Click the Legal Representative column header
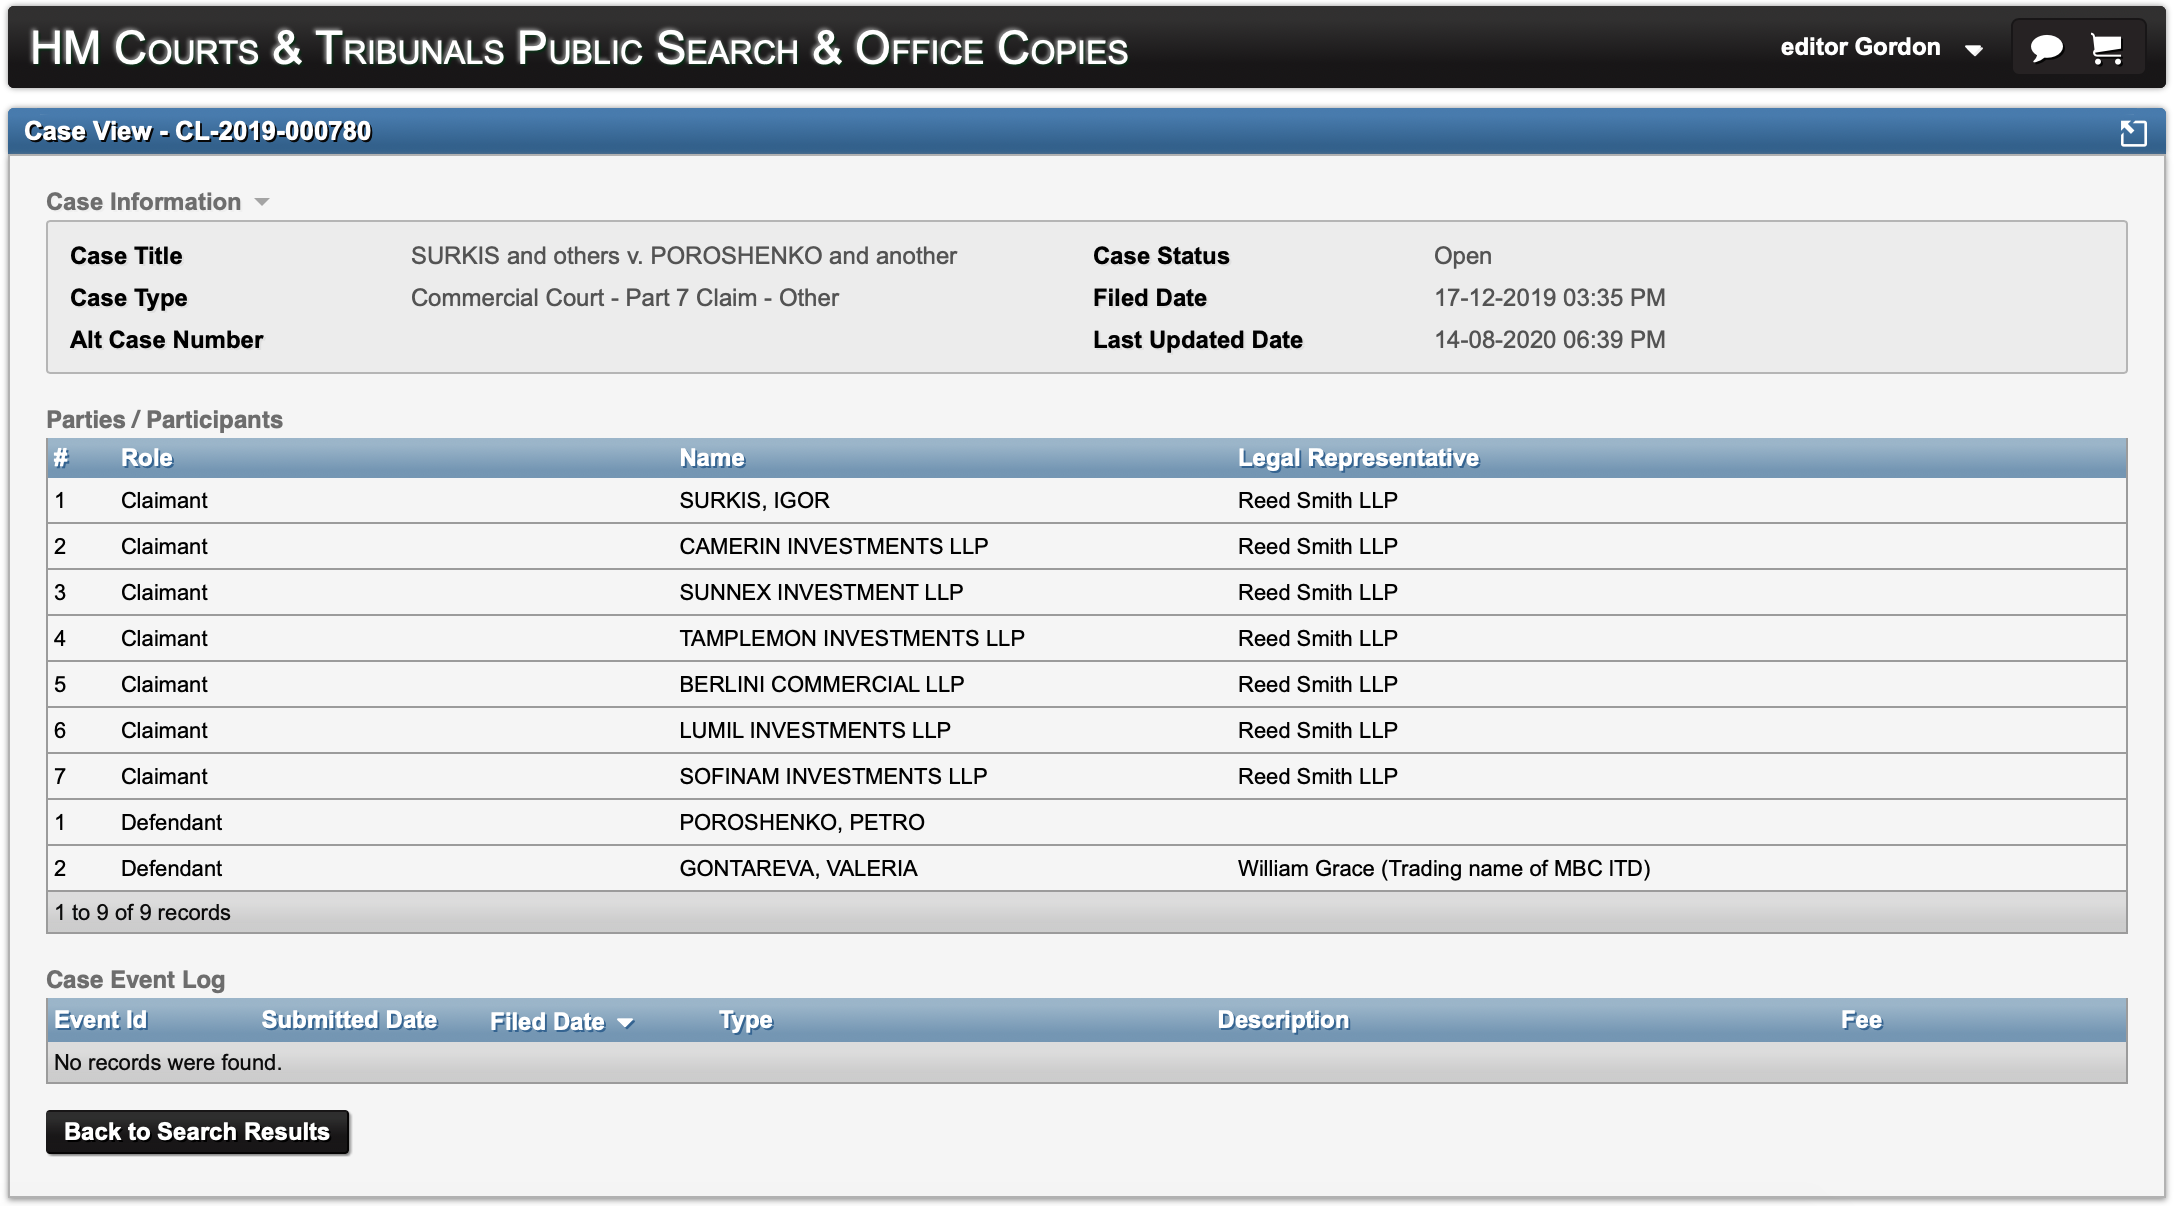 click(1358, 458)
